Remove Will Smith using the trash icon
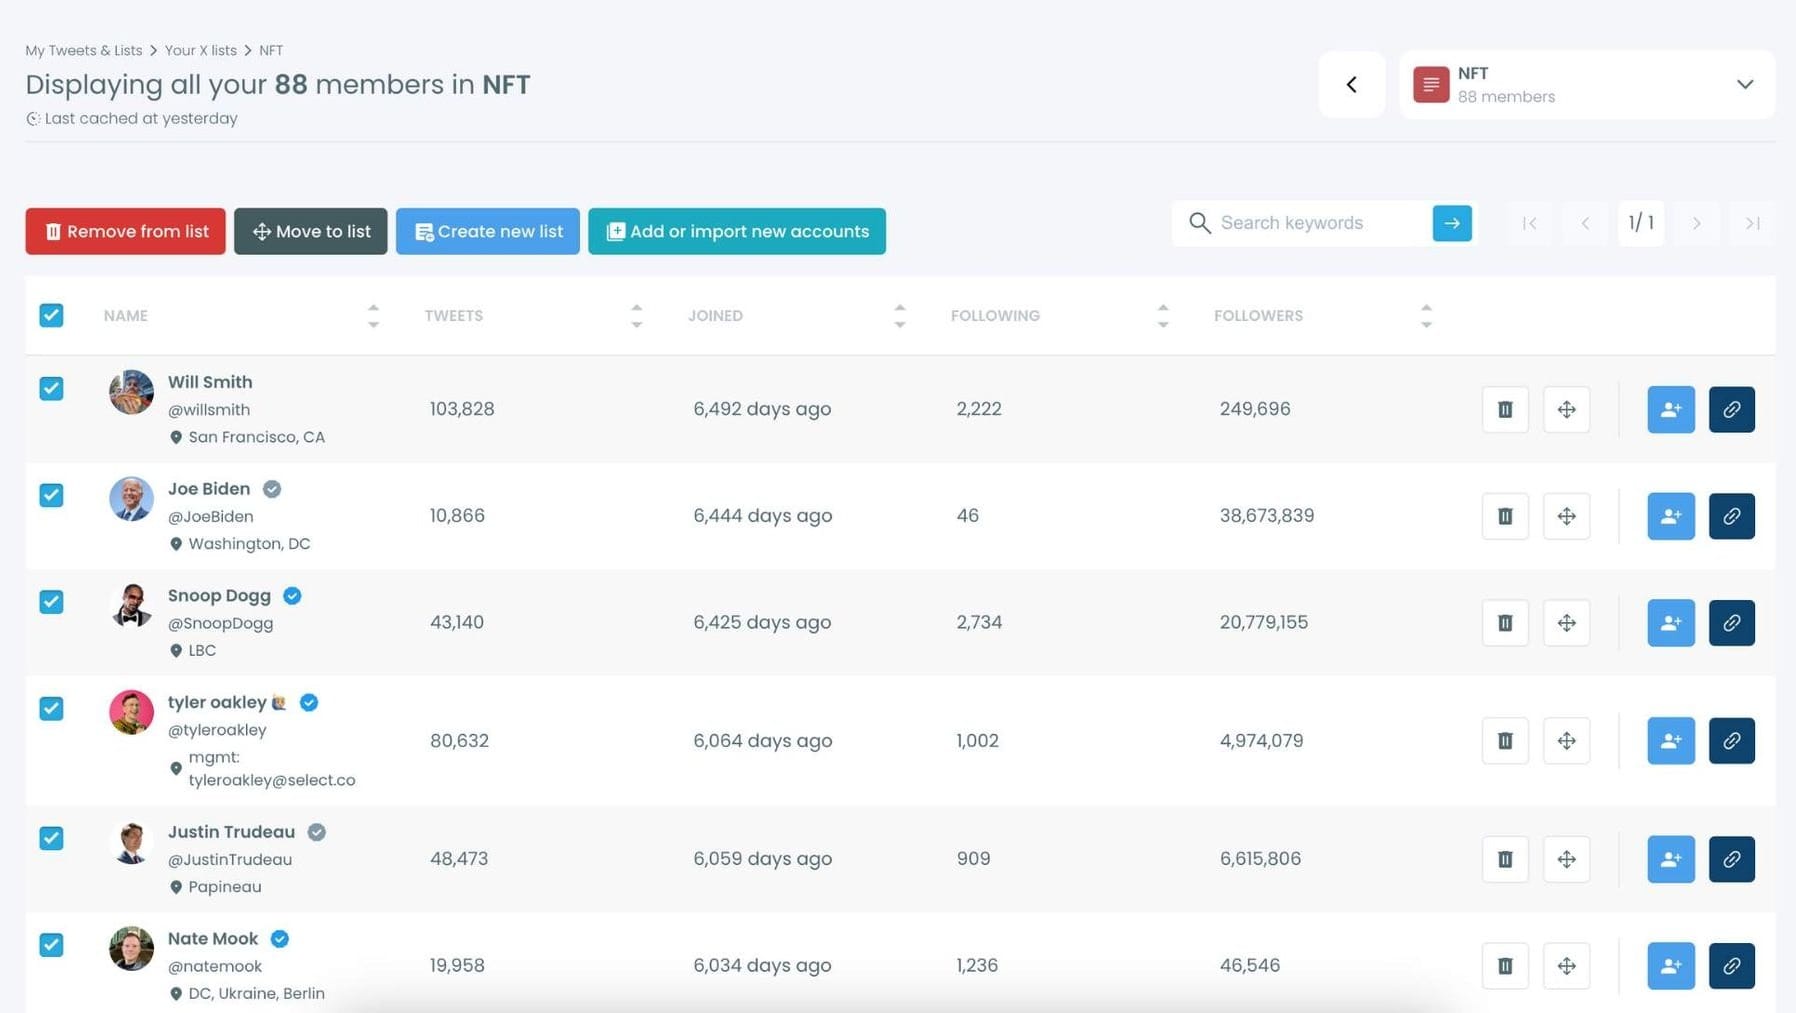Viewport: 1796px width, 1013px height. click(x=1504, y=409)
